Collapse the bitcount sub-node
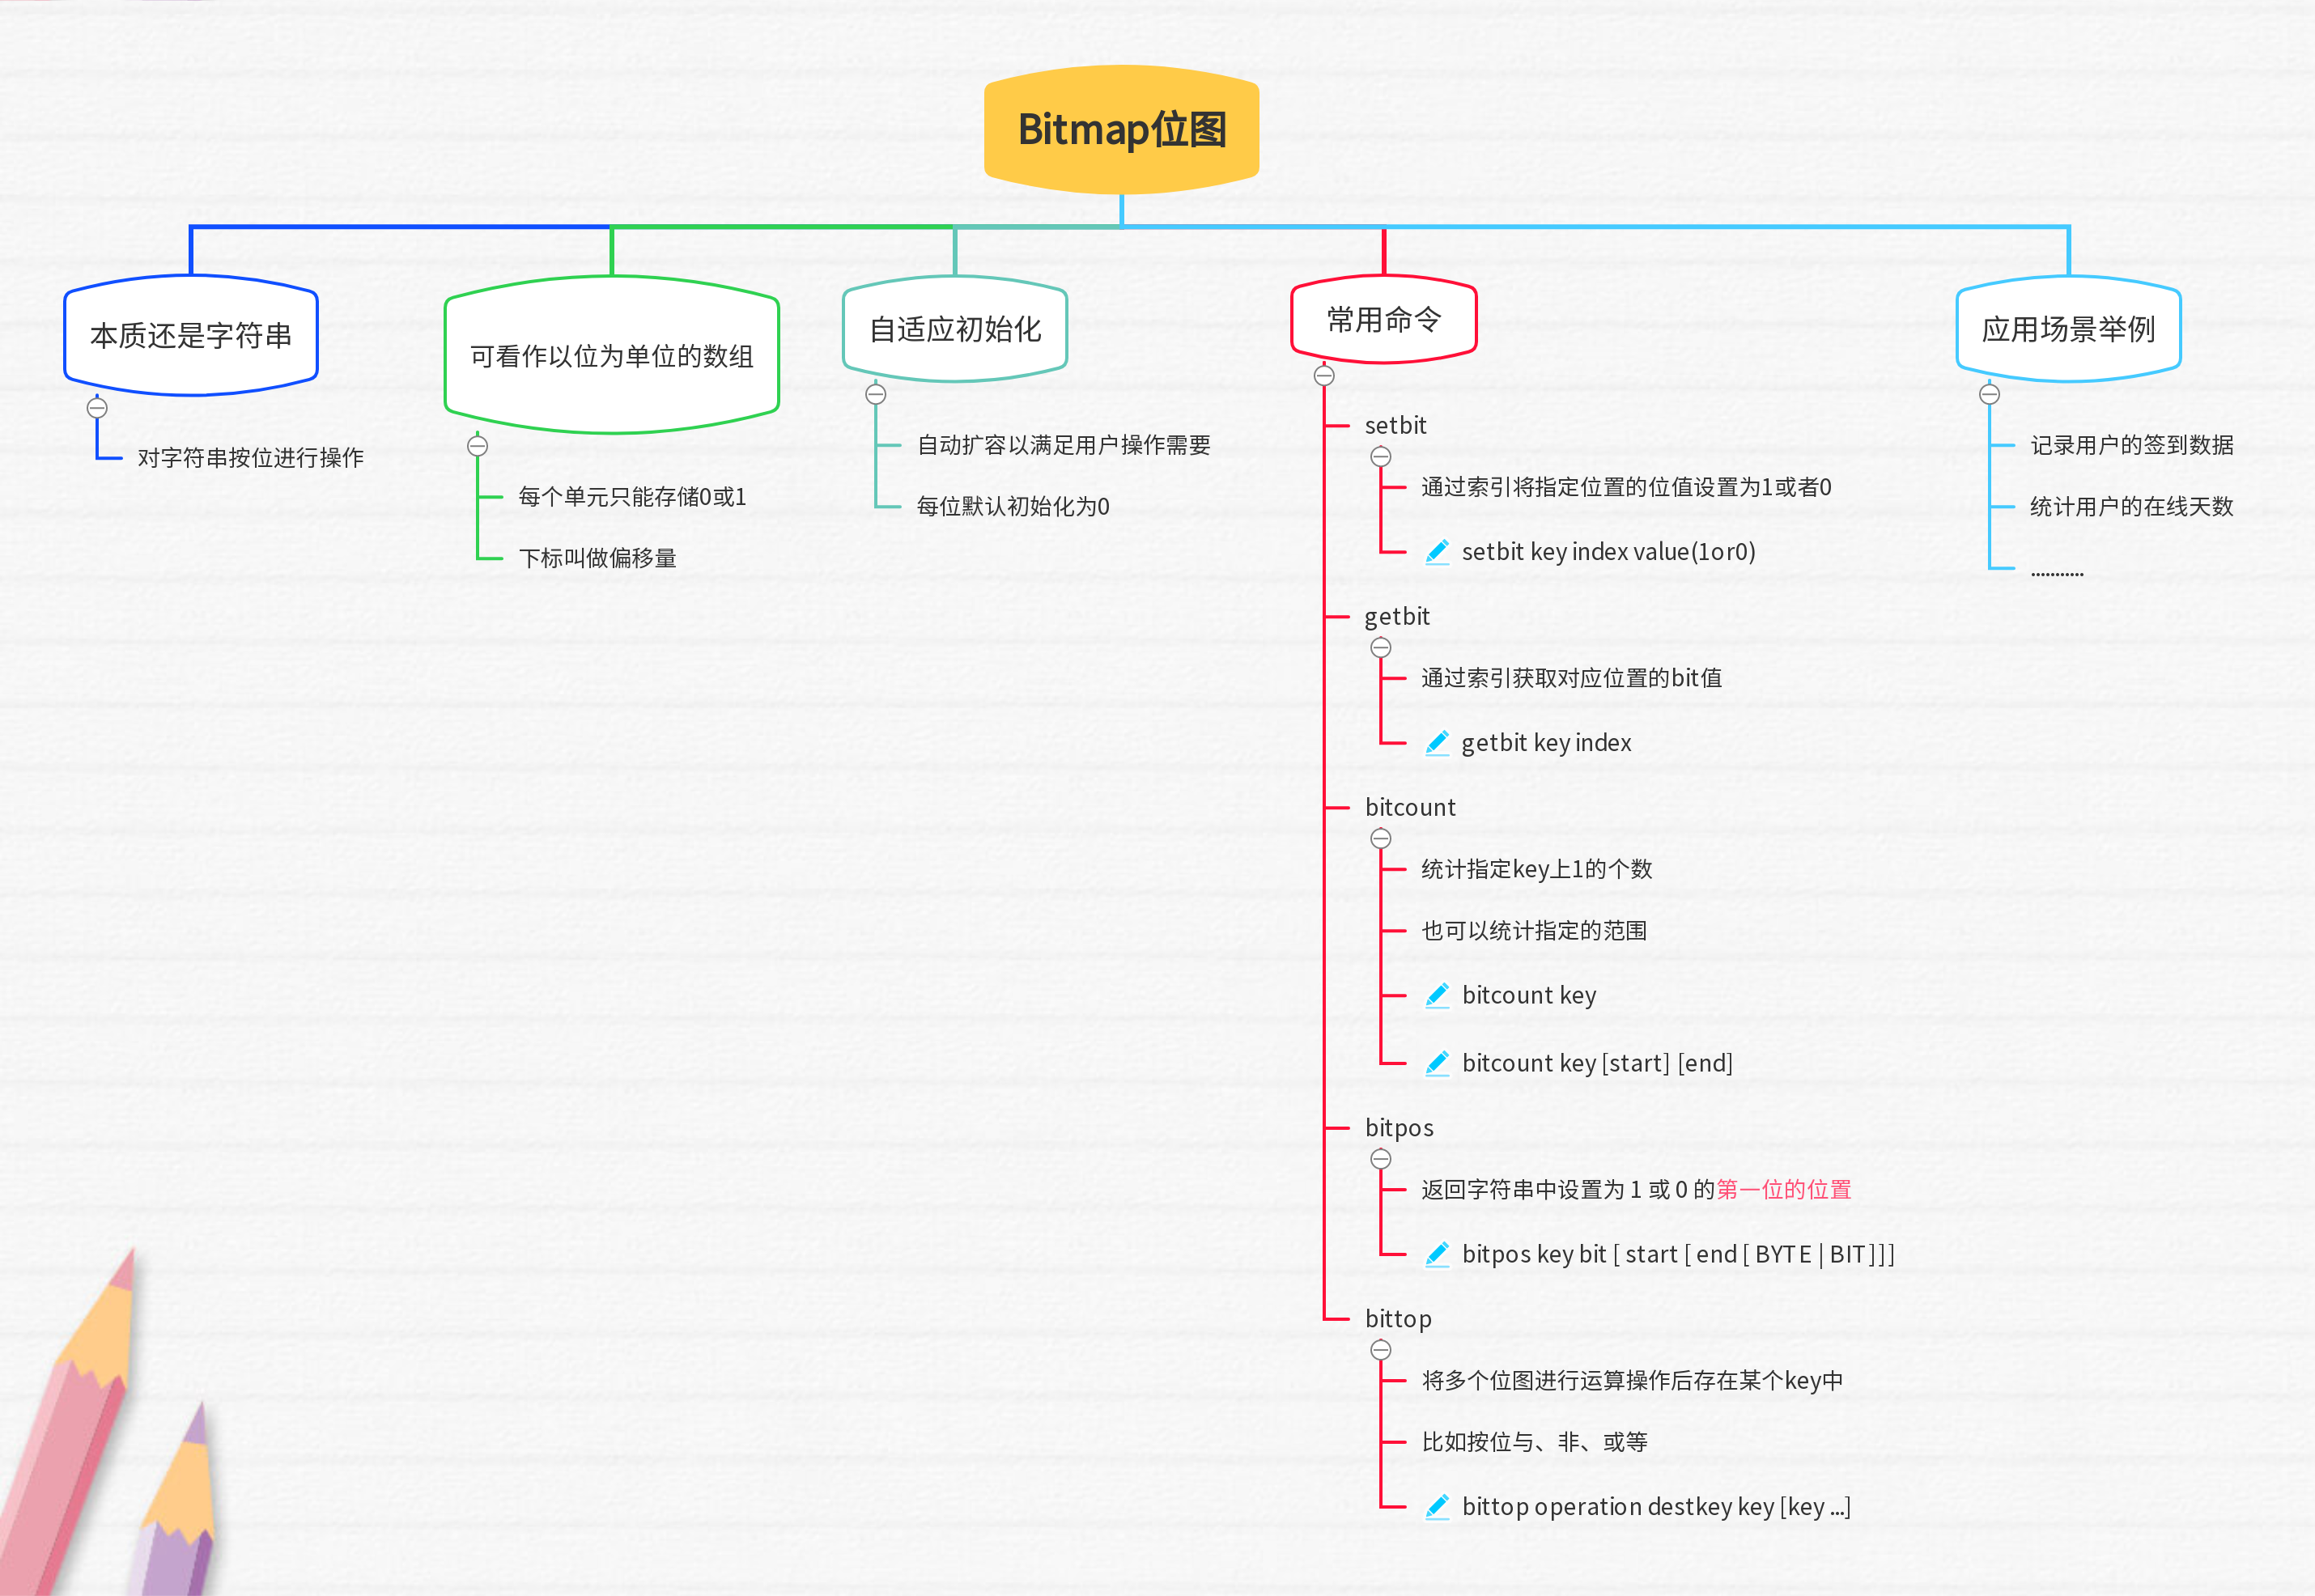This screenshot has width=2315, height=1596. coord(1381,839)
